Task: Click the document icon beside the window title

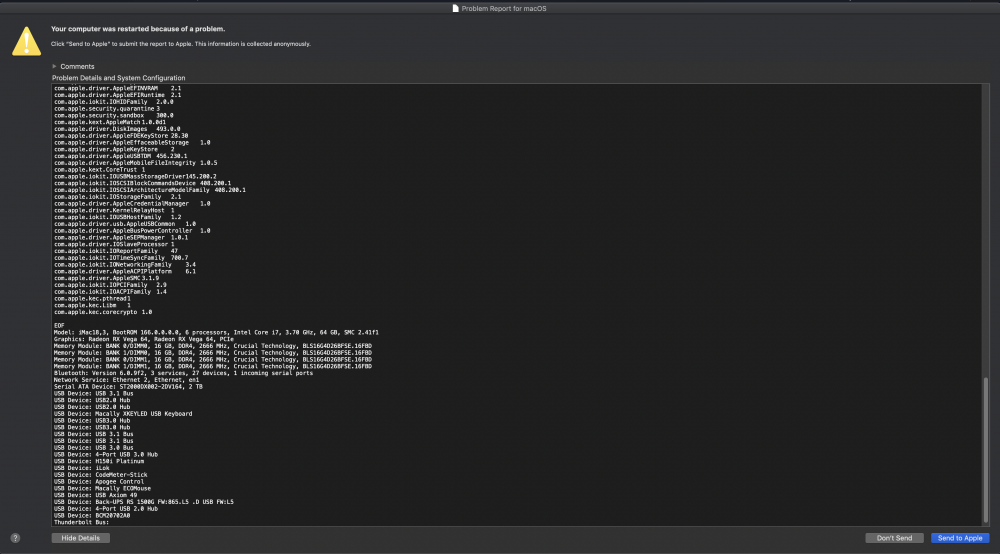Action: coord(455,8)
